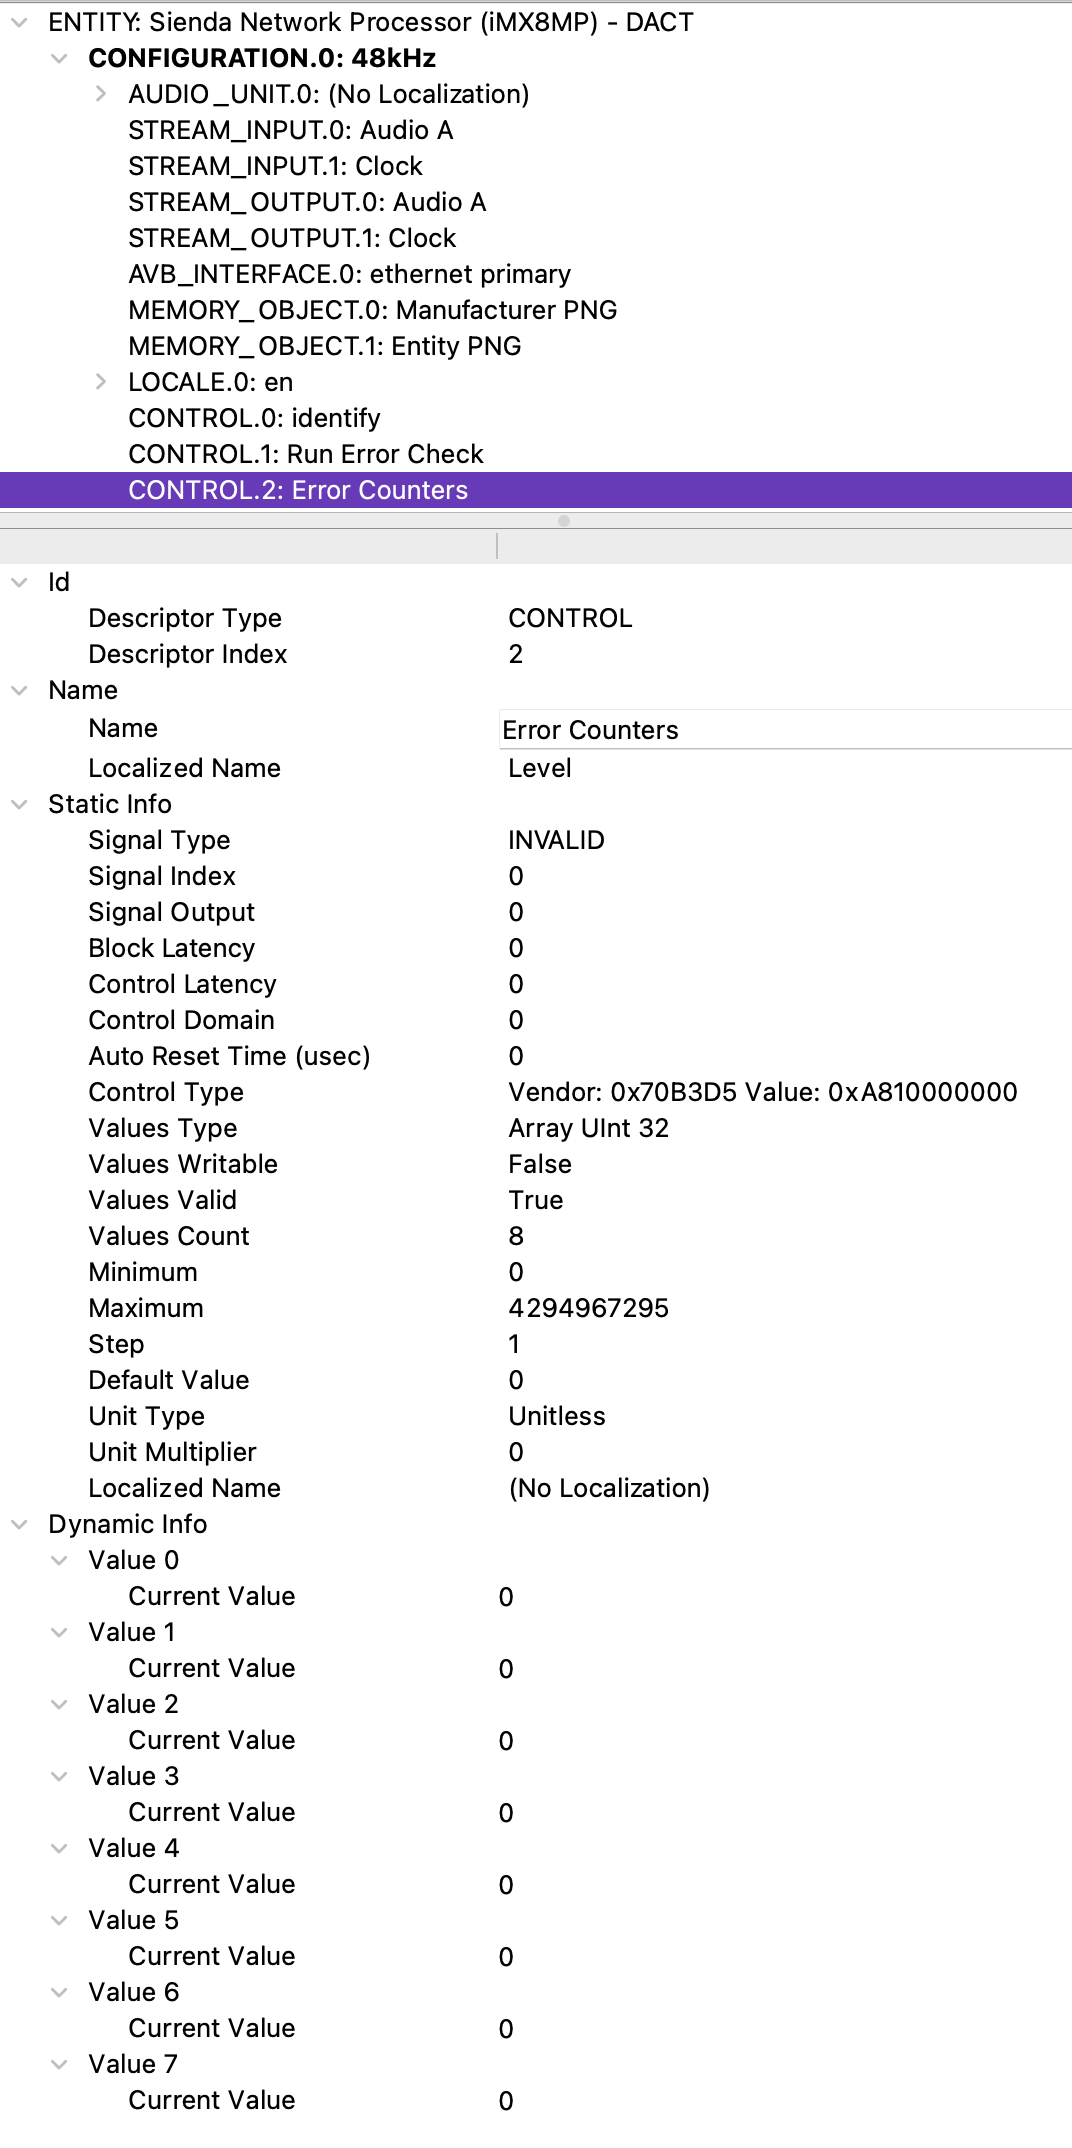This screenshot has height=2148, width=1072.
Task: Select the CONFIGURATION.0: 48kHz row
Action: pos(536,58)
